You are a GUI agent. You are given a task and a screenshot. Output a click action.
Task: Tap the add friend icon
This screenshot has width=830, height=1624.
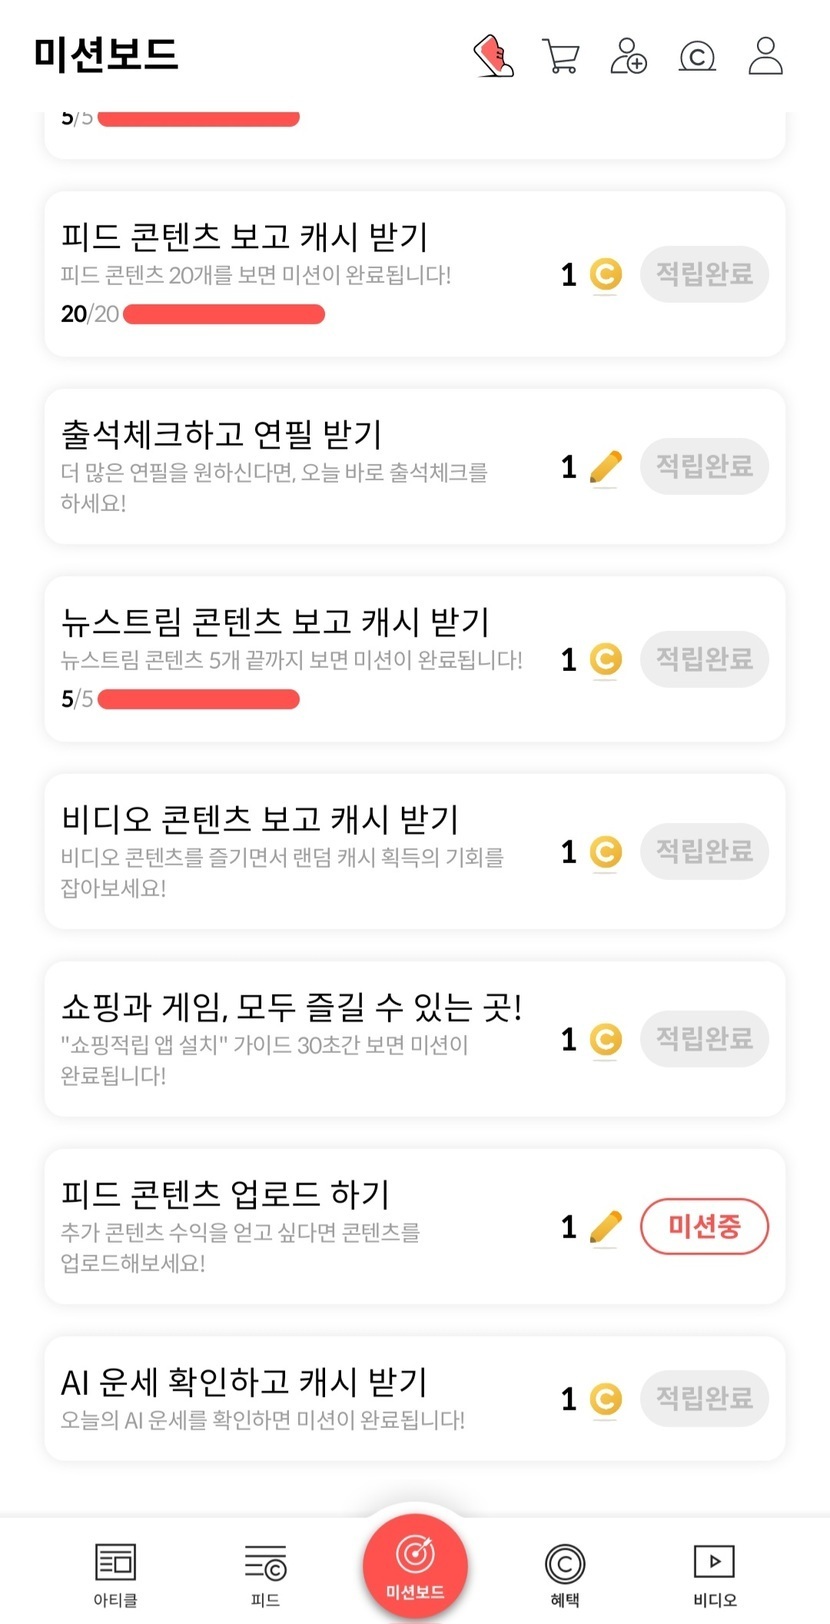tap(628, 56)
